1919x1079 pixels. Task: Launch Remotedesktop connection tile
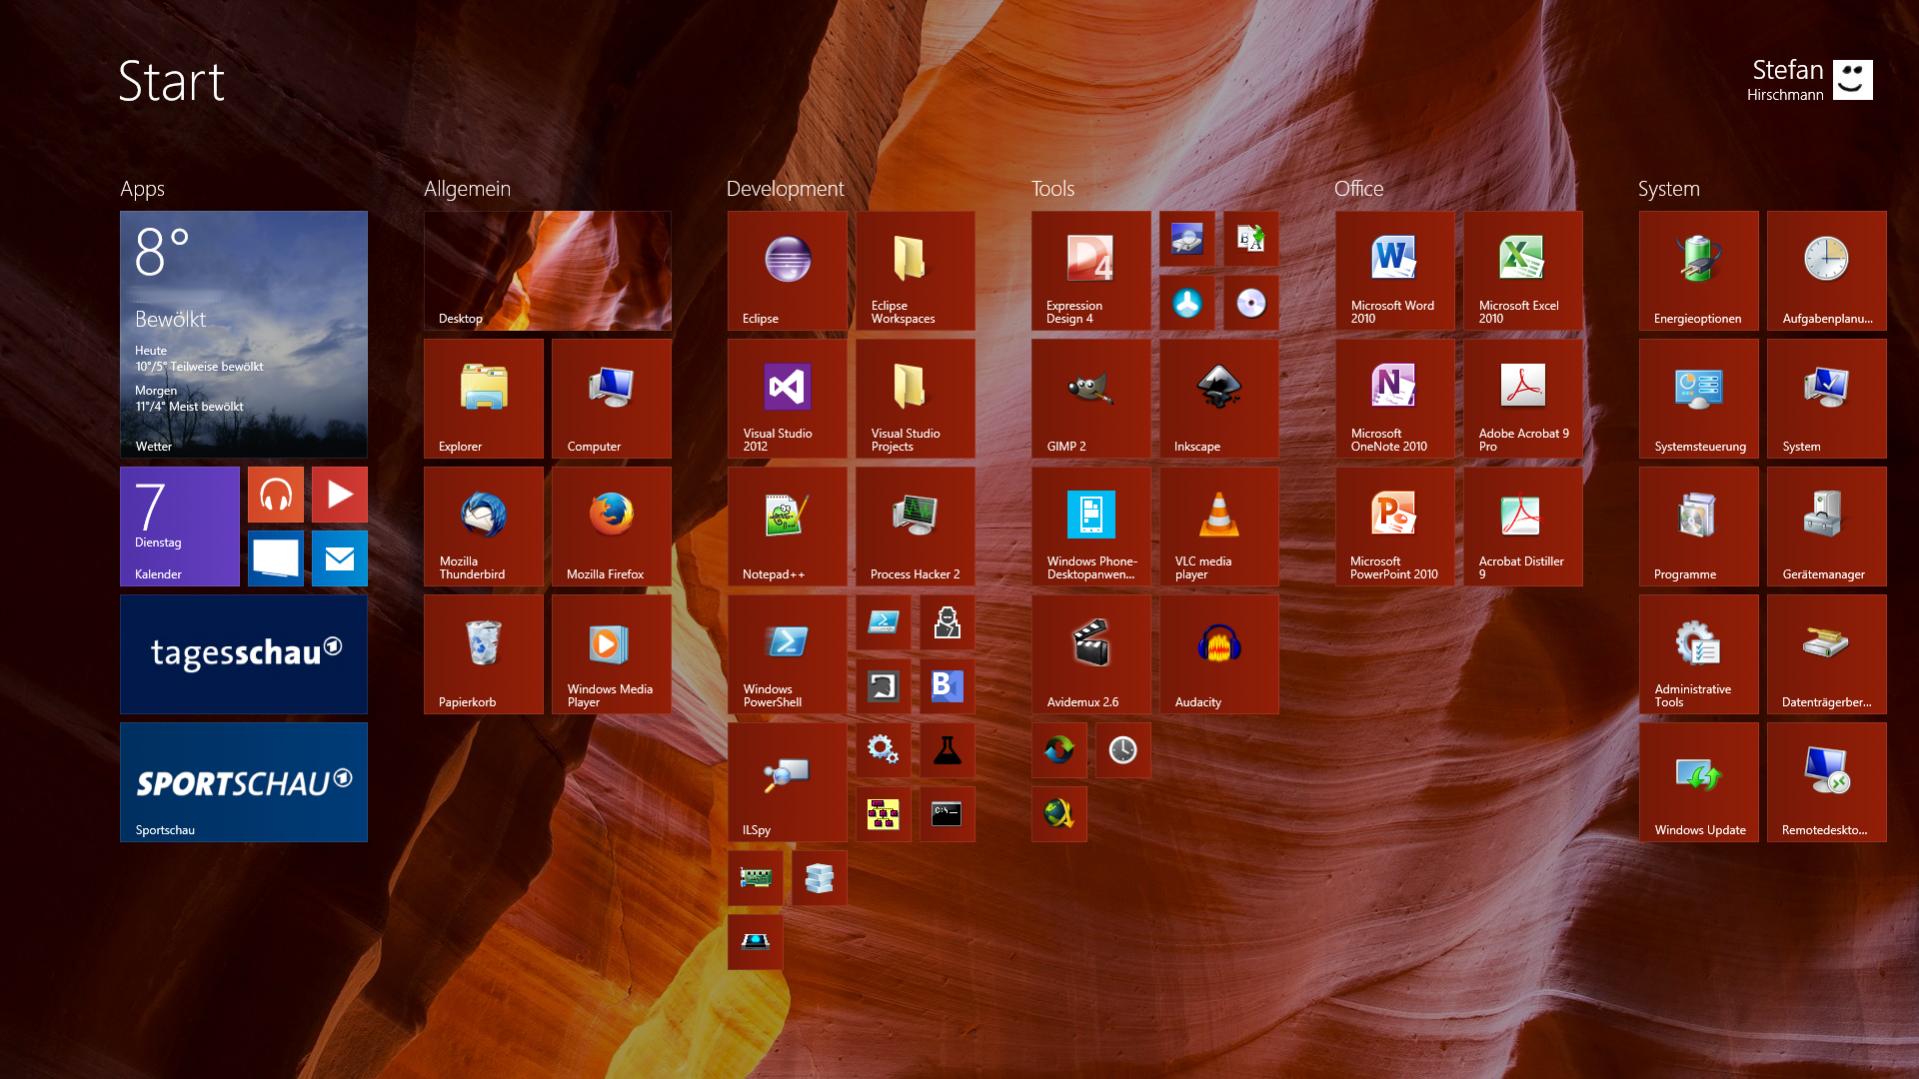[1827, 782]
